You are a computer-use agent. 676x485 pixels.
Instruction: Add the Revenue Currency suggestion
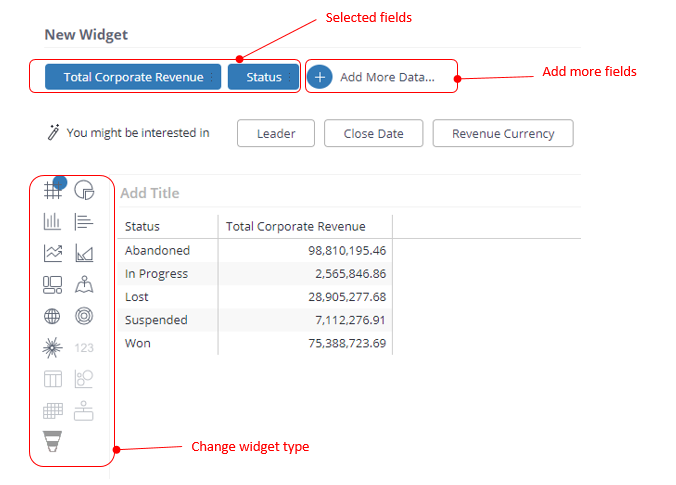(x=503, y=134)
